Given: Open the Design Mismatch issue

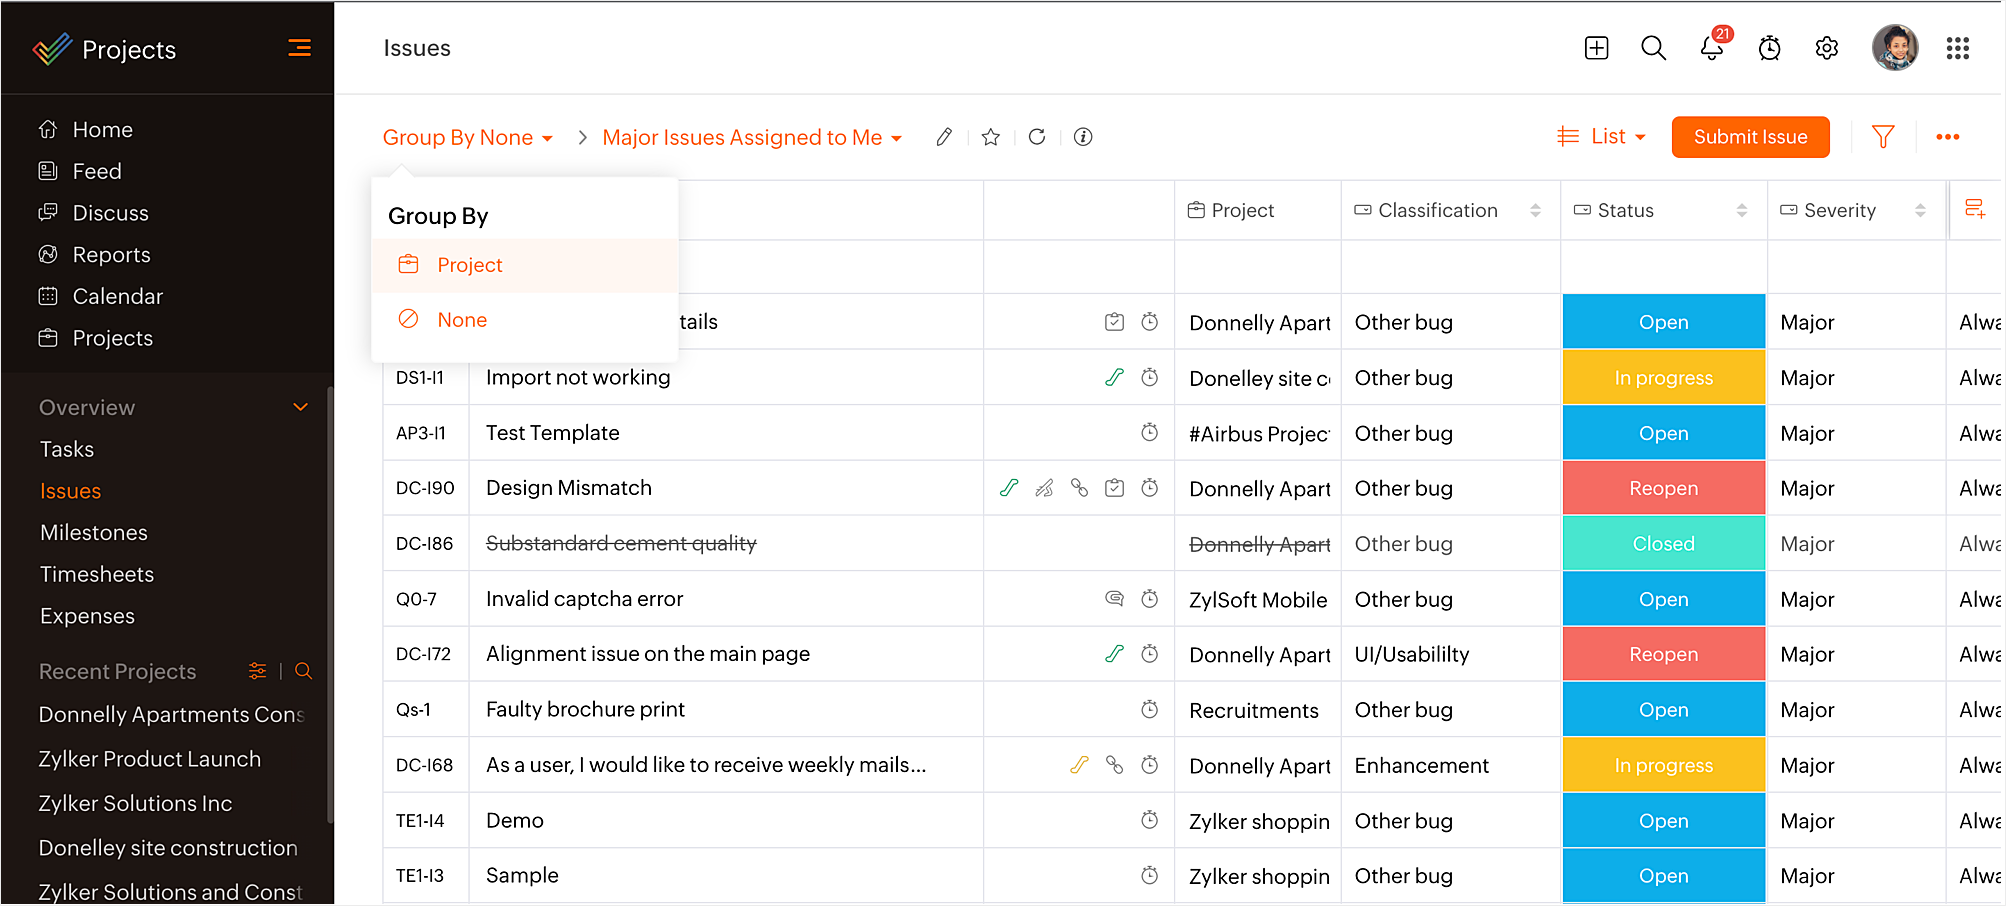Looking at the screenshot, I should tap(568, 488).
